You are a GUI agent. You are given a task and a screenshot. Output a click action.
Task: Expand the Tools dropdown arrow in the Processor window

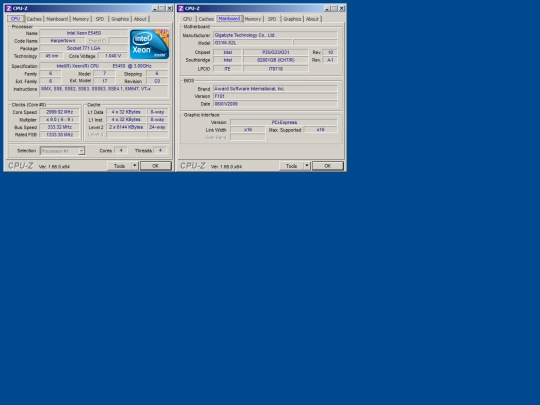tap(135, 166)
